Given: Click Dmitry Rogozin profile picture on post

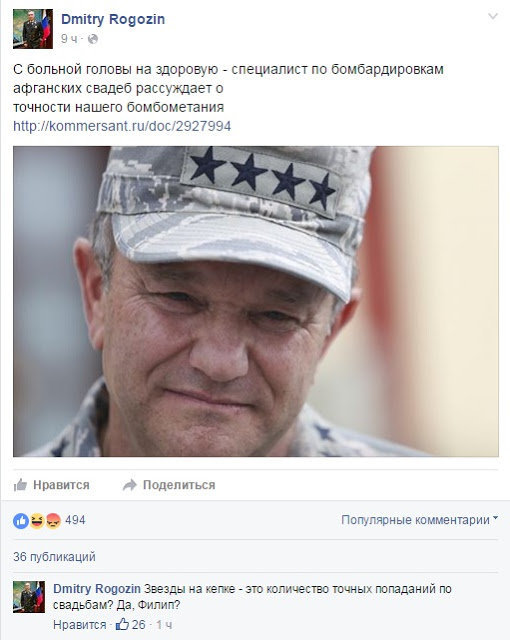Looking at the screenshot, I should click(x=33, y=29).
